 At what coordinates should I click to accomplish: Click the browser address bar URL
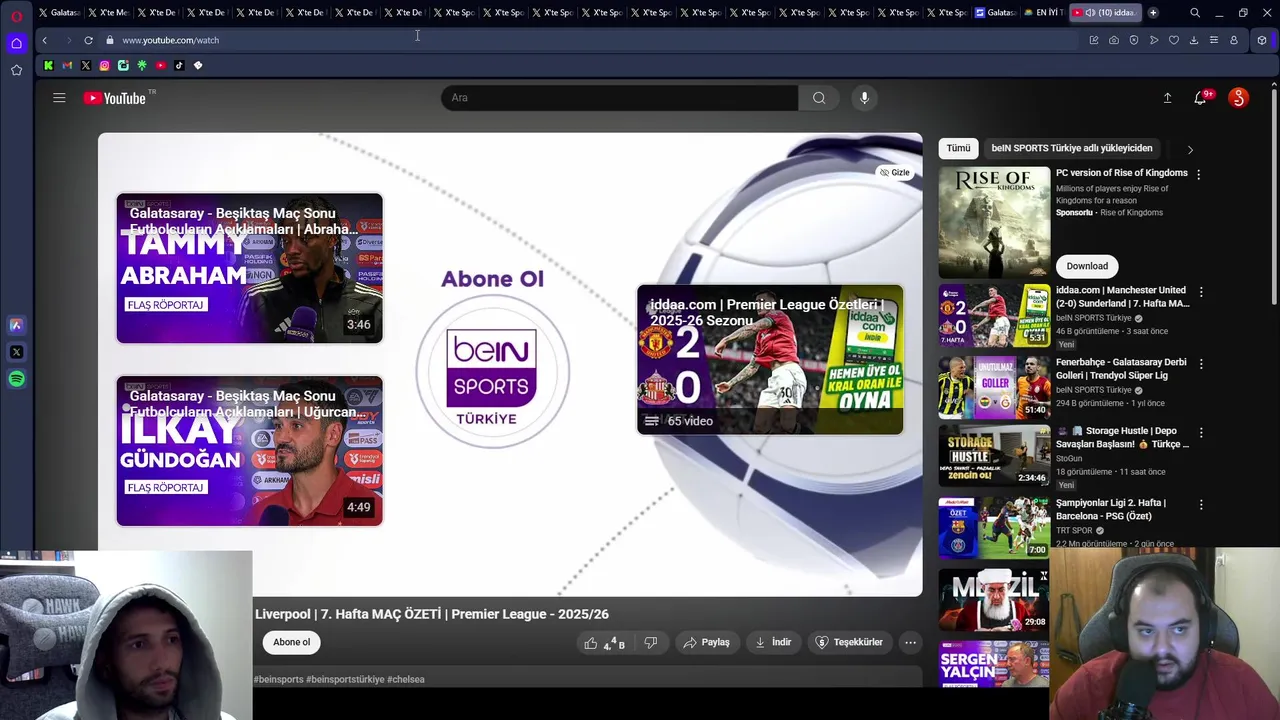tap(170, 40)
